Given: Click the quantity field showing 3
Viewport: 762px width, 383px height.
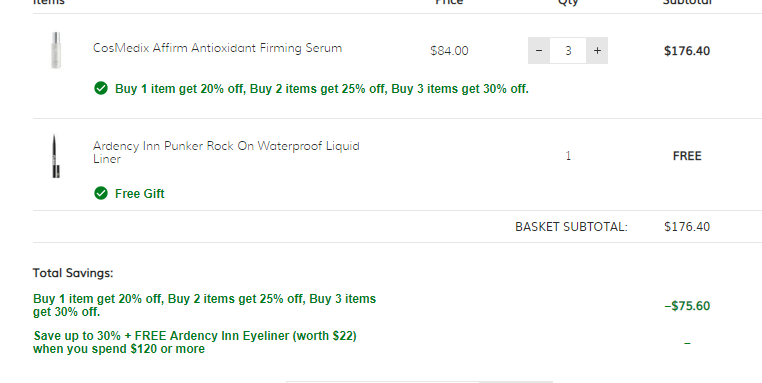Looking at the screenshot, I should 568,51.
